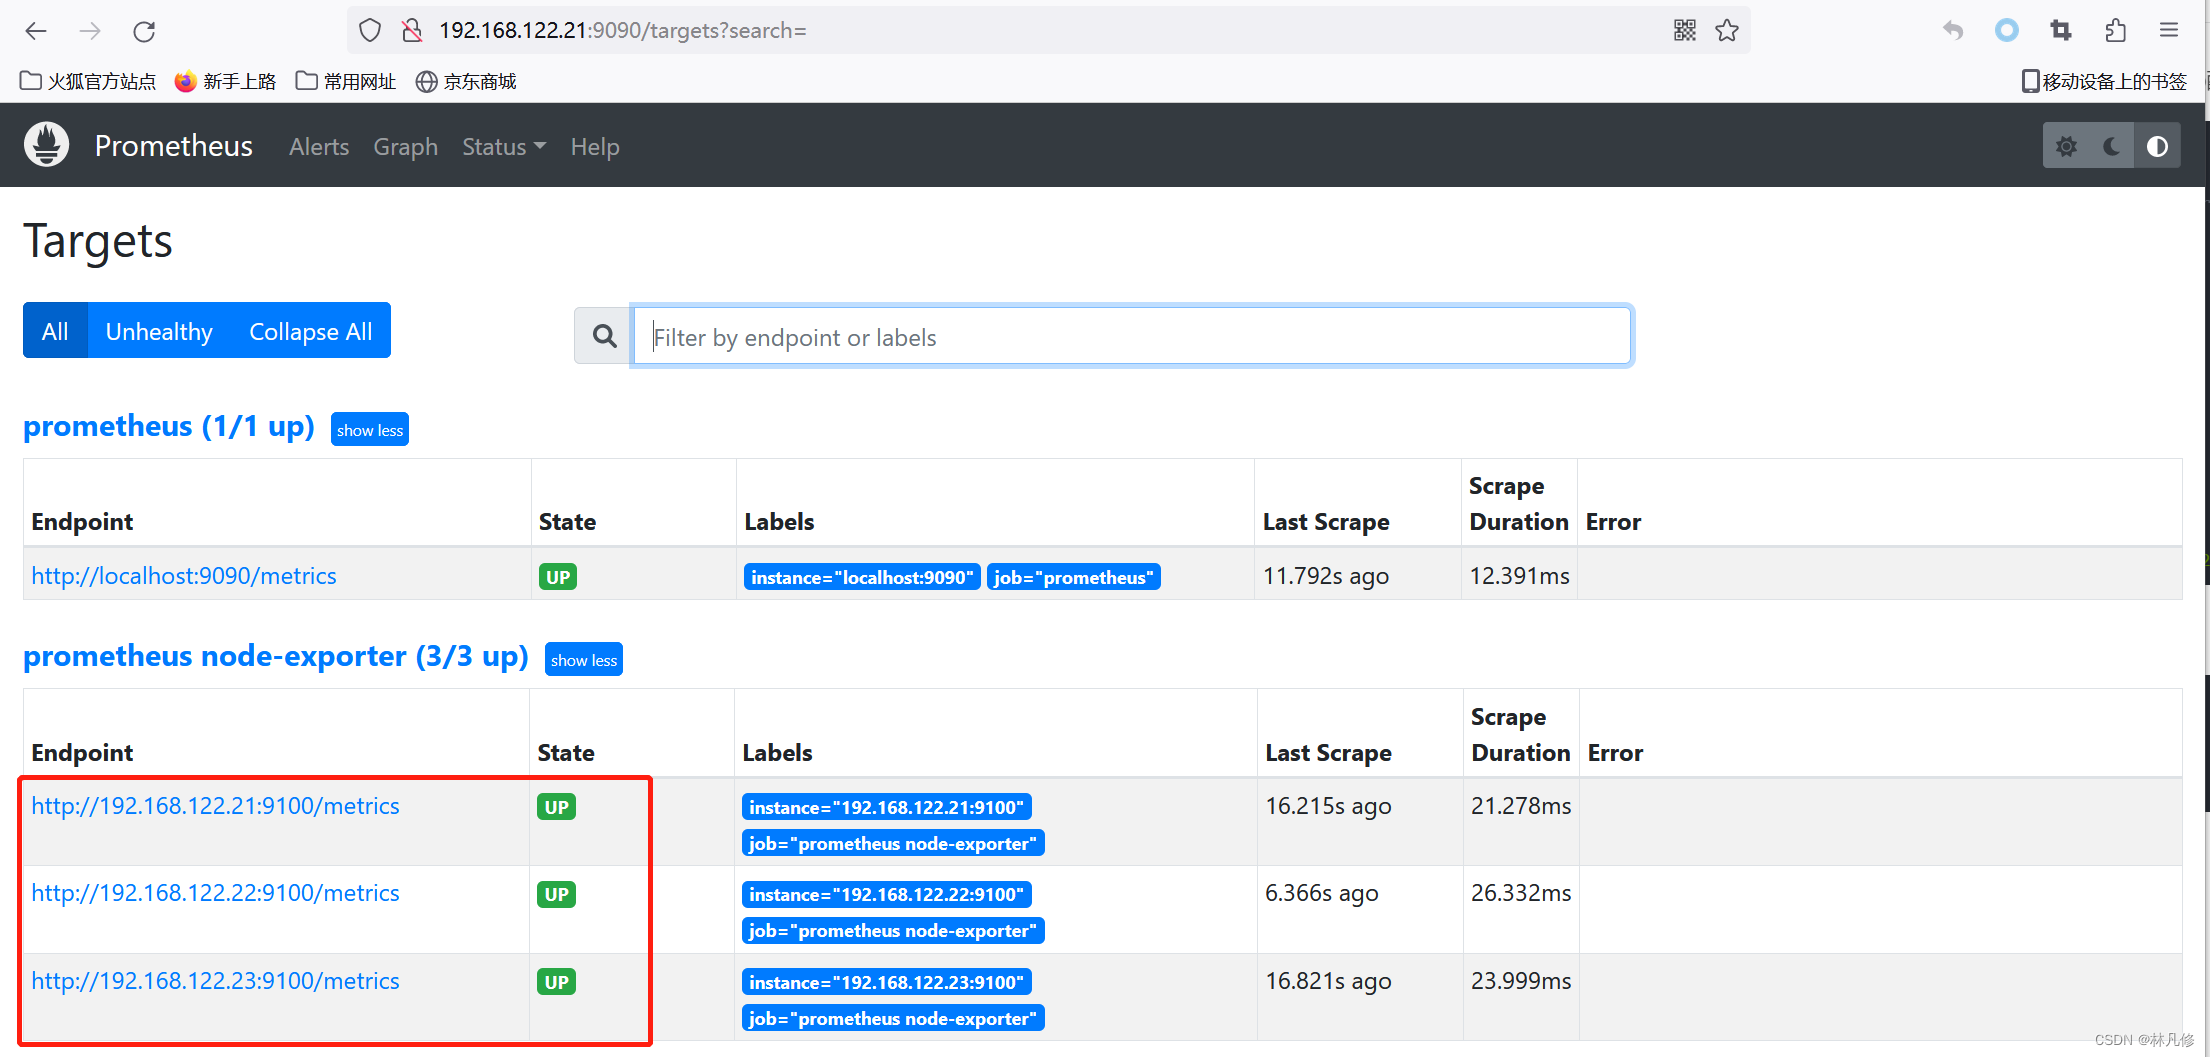Image resolution: width=2210 pixels, height=1057 pixels.
Task: Bookmark this page with the star icon
Action: 1727,31
